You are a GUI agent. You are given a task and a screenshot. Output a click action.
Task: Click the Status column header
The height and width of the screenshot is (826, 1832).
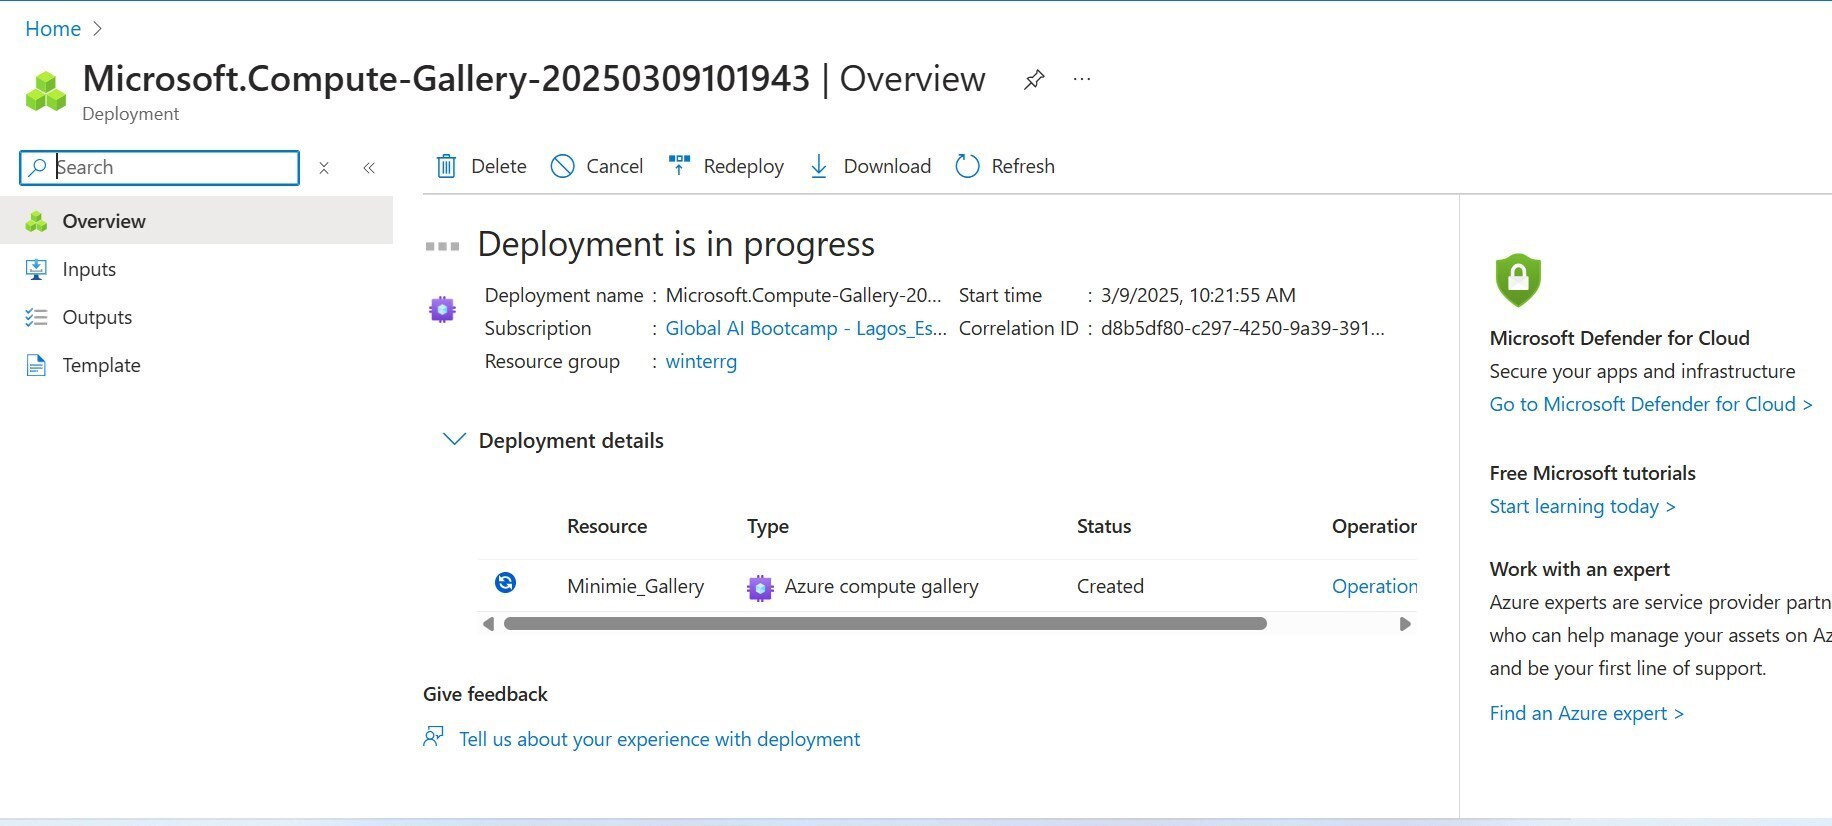1104,526
